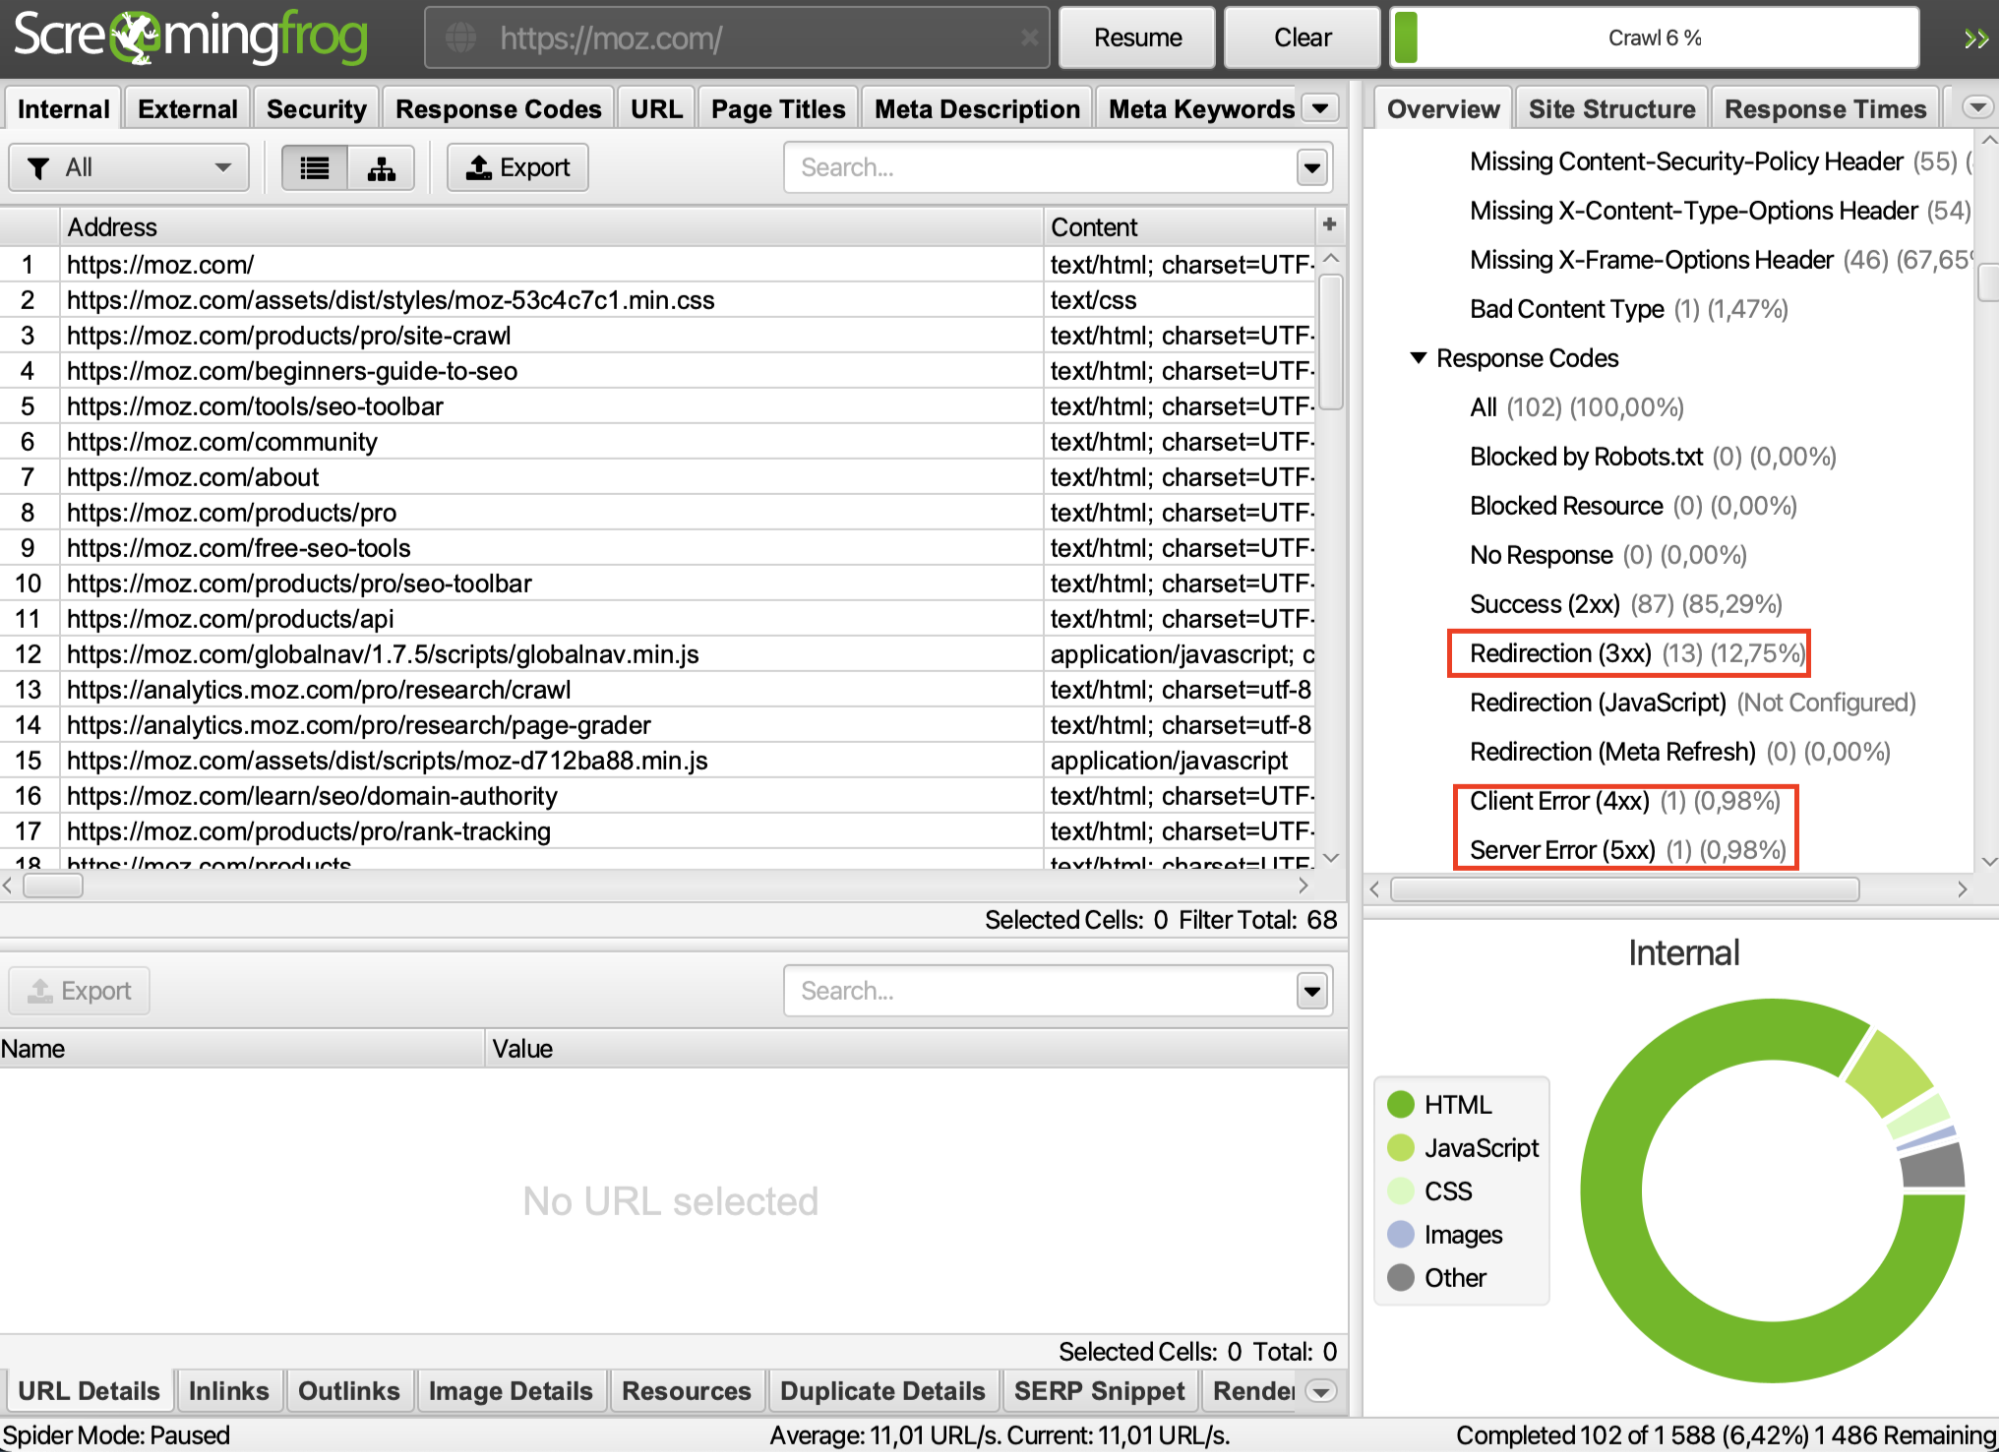Expand the hidden panel with double-arrow icon
The width and height of the screenshot is (1999, 1452).
[x=1975, y=39]
